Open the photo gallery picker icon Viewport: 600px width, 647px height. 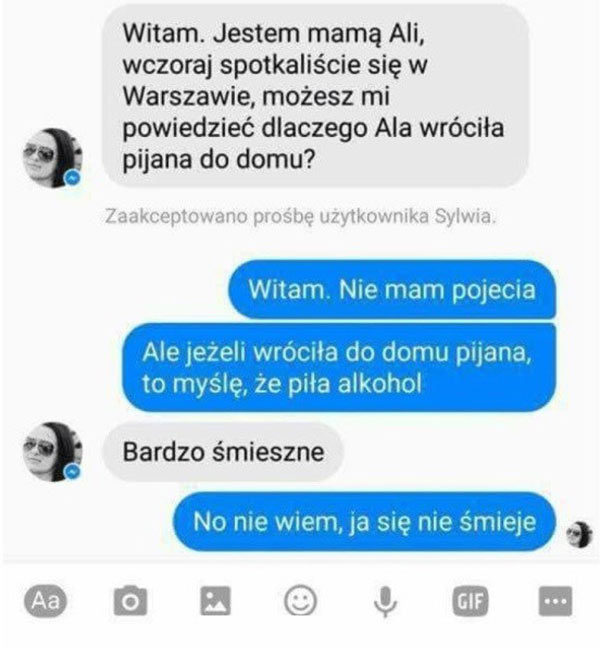pos(215,600)
